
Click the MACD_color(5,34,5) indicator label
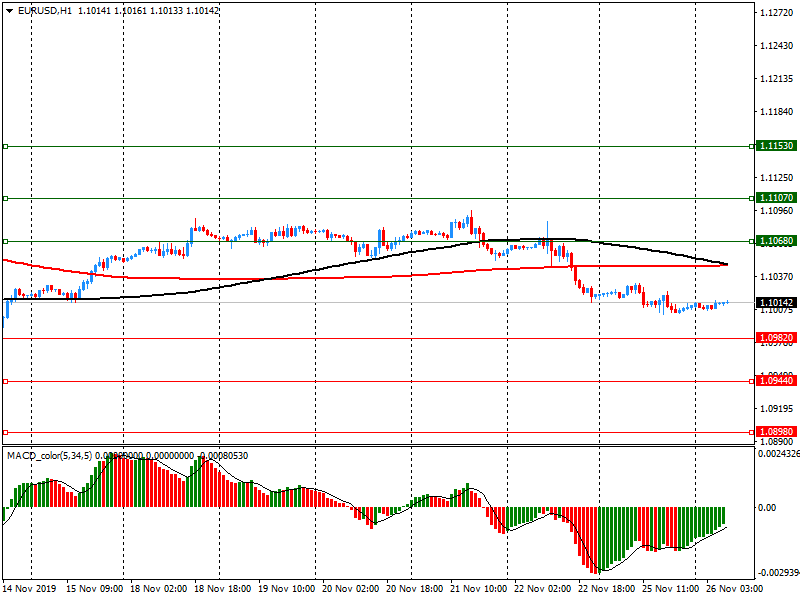(x=50, y=455)
